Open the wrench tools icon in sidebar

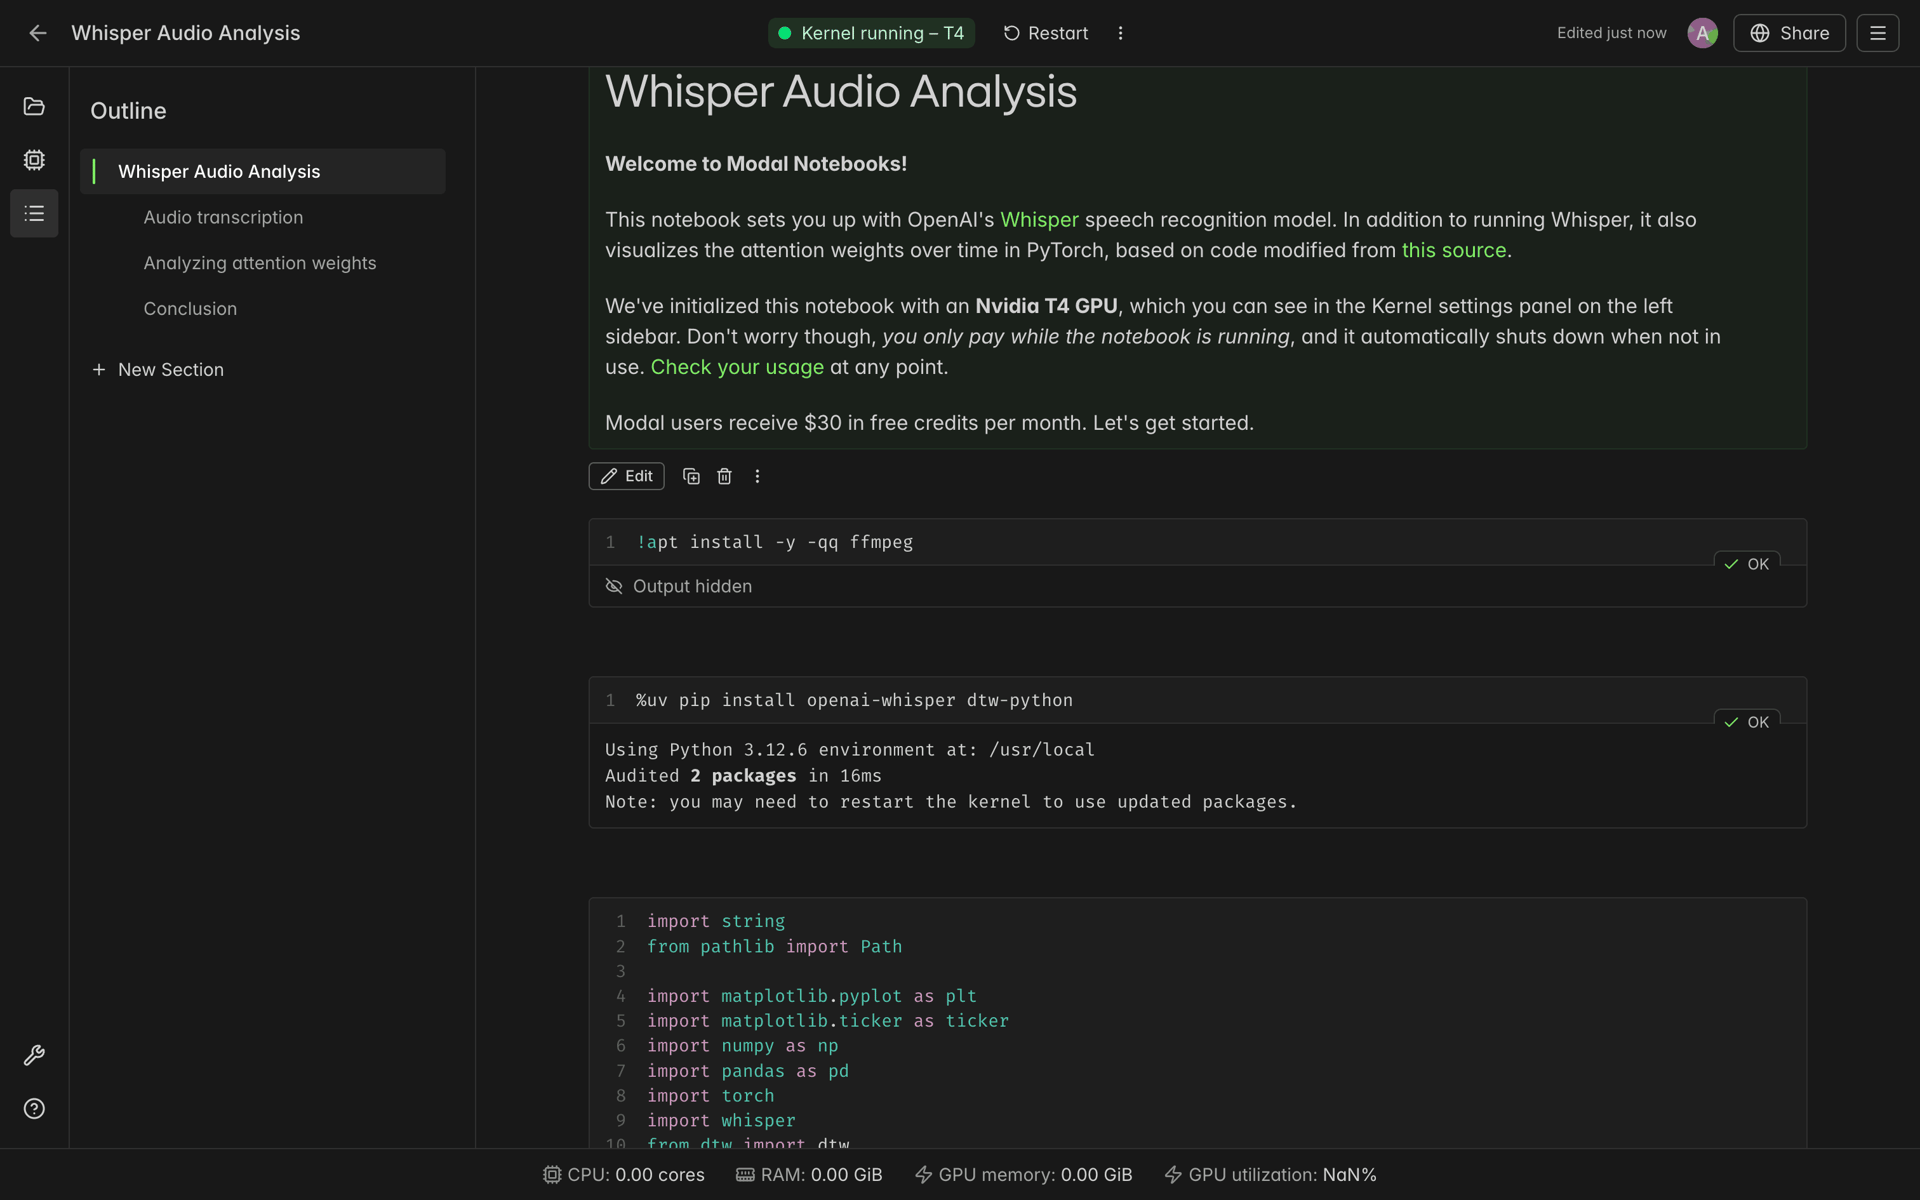coord(34,1055)
